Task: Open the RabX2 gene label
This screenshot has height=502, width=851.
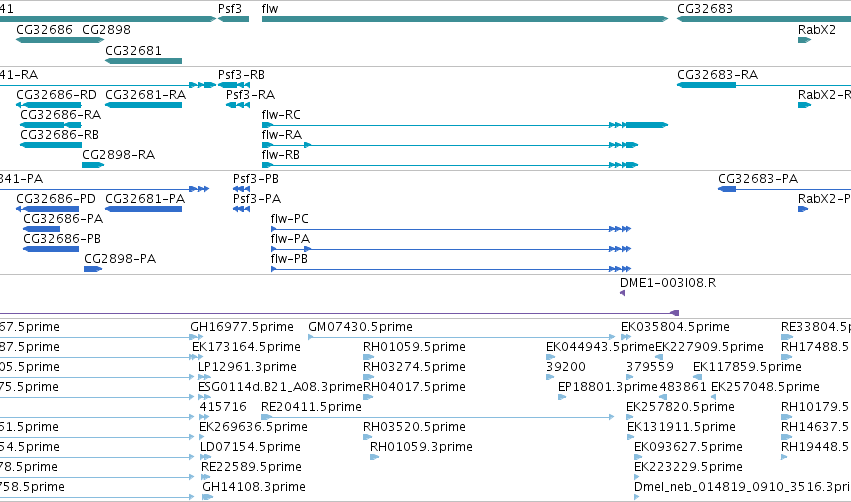Action: point(816,30)
